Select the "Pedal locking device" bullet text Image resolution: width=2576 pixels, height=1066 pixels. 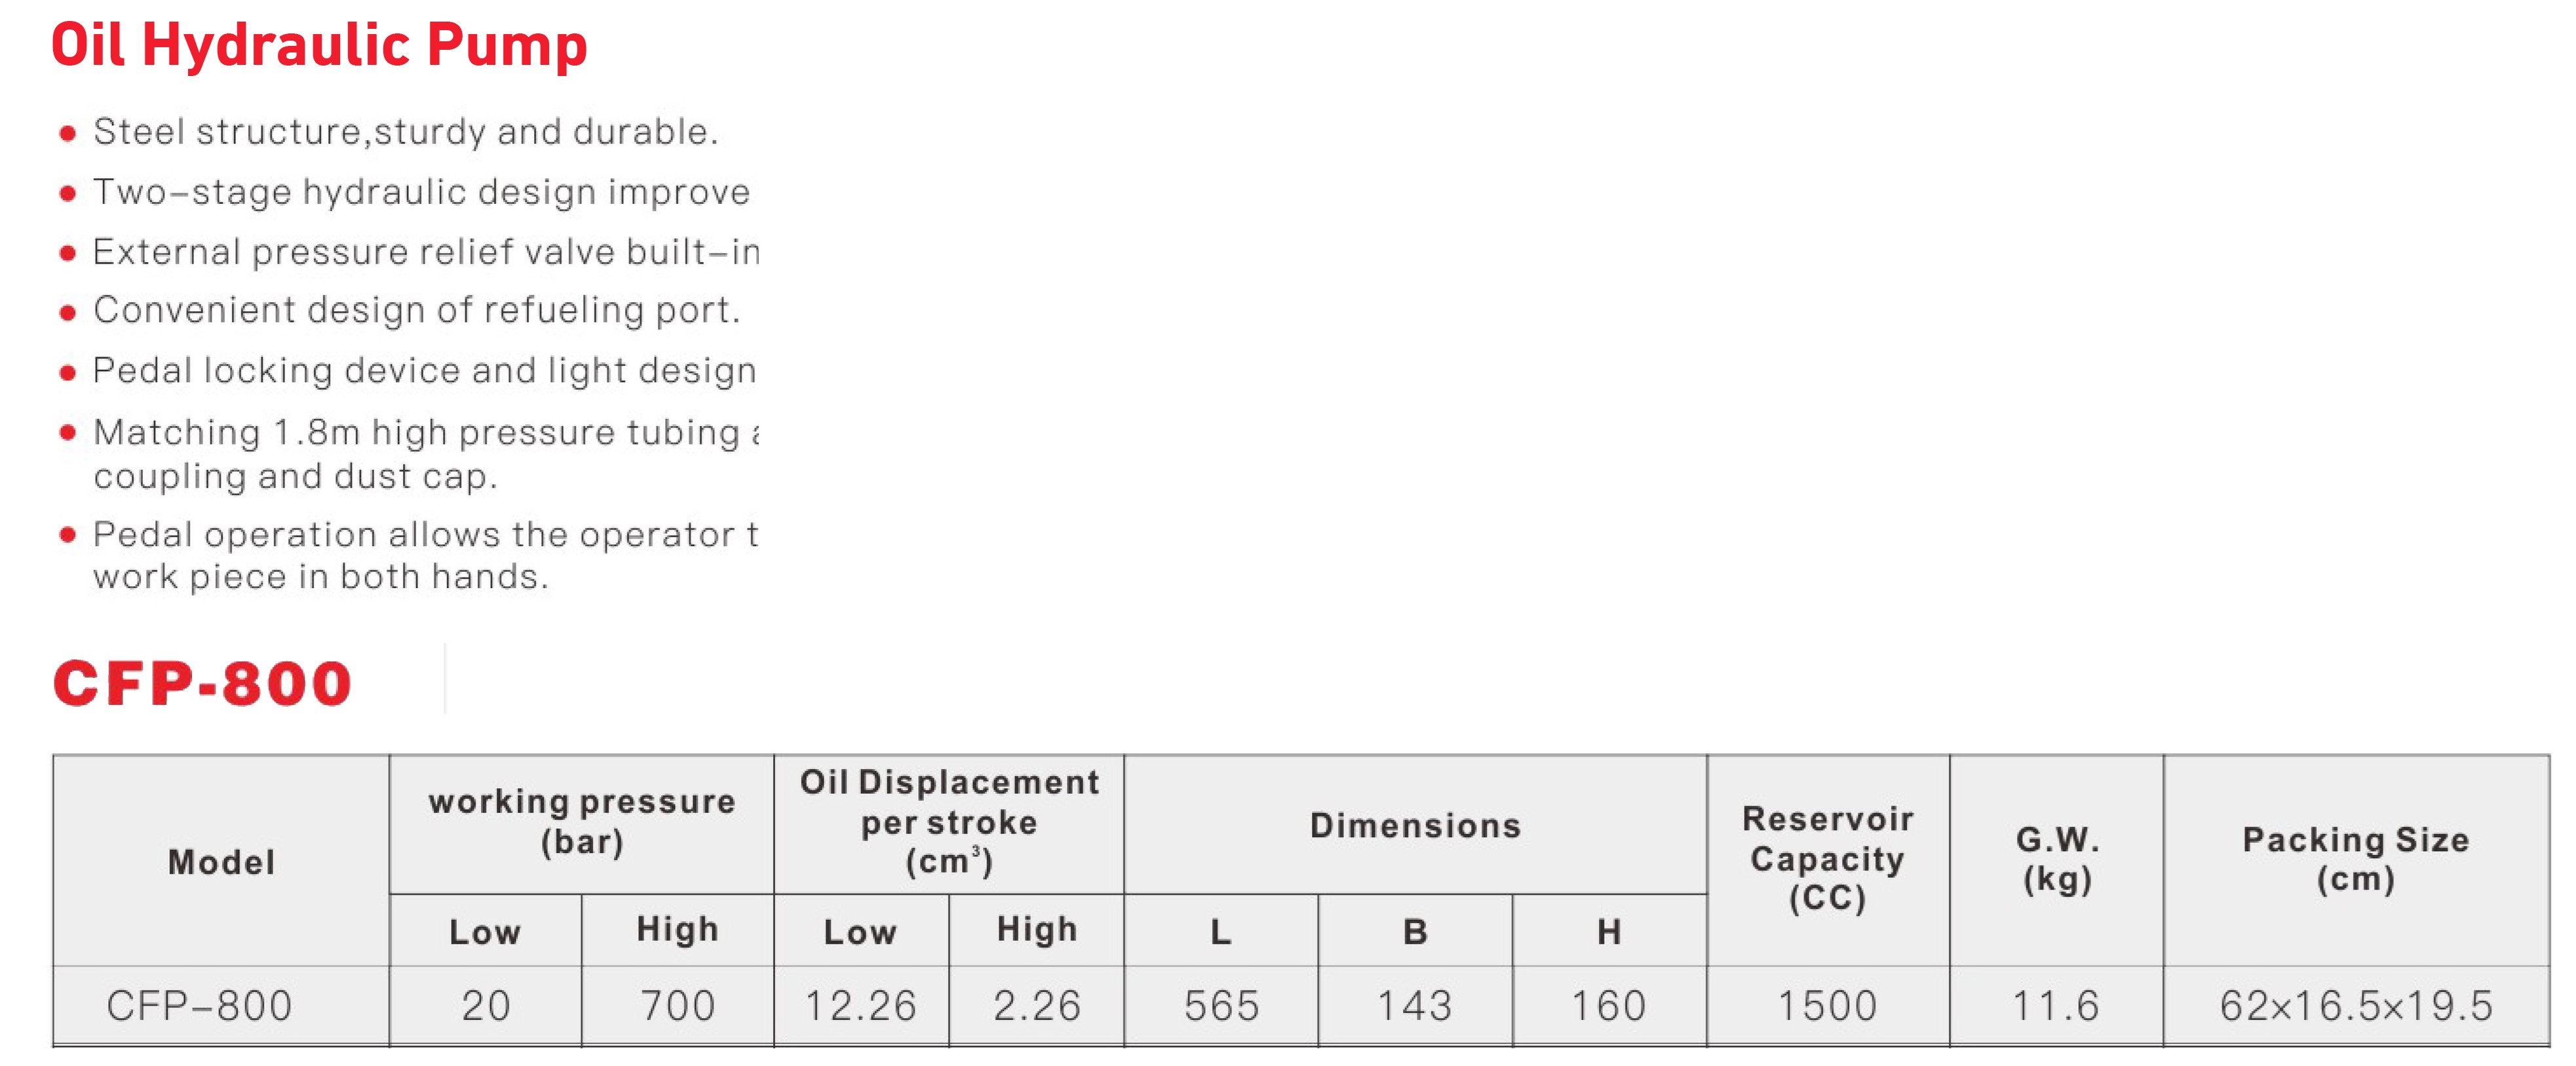[424, 371]
